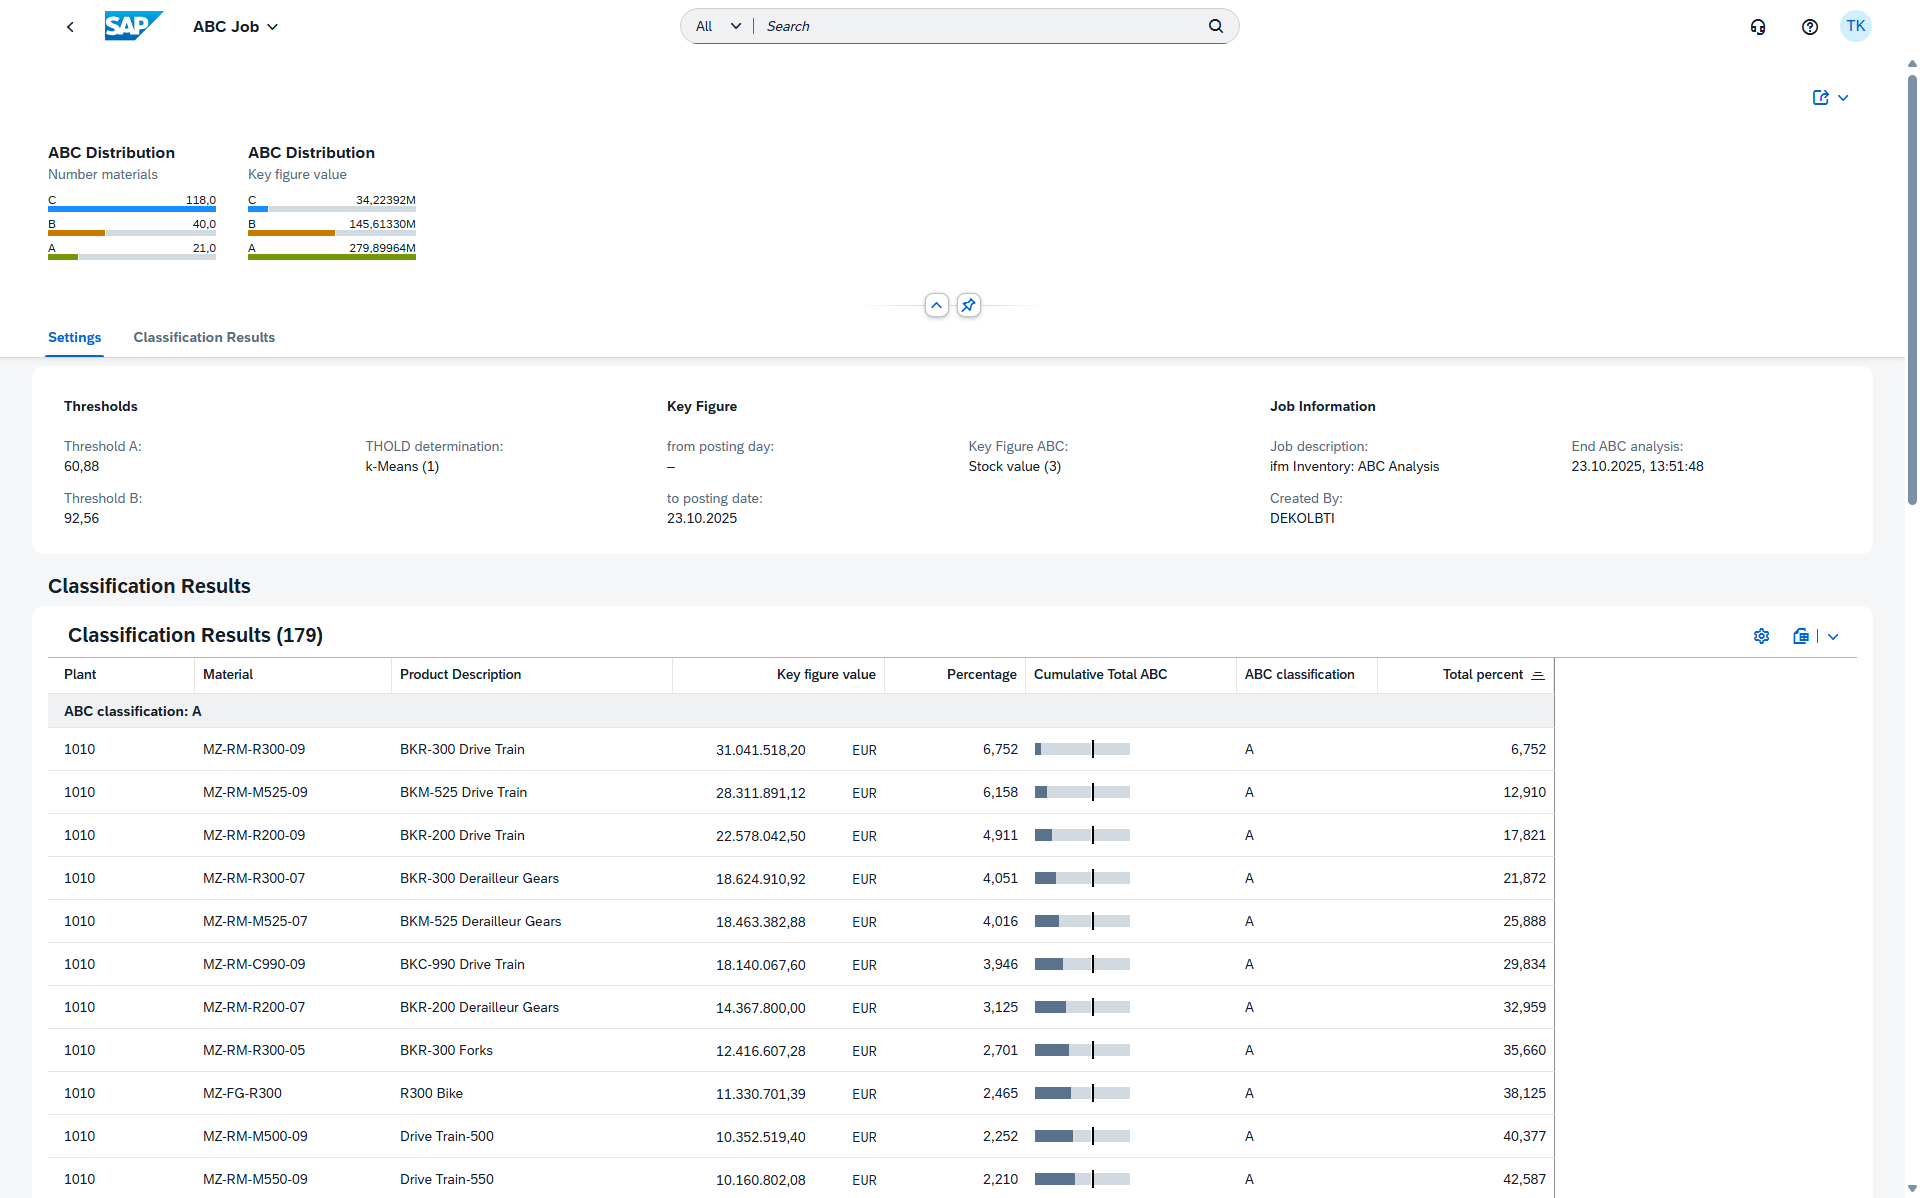Image resolution: width=1920 pixels, height=1198 pixels.
Task: Open the support headset icon
Action: pos(1758,27)
